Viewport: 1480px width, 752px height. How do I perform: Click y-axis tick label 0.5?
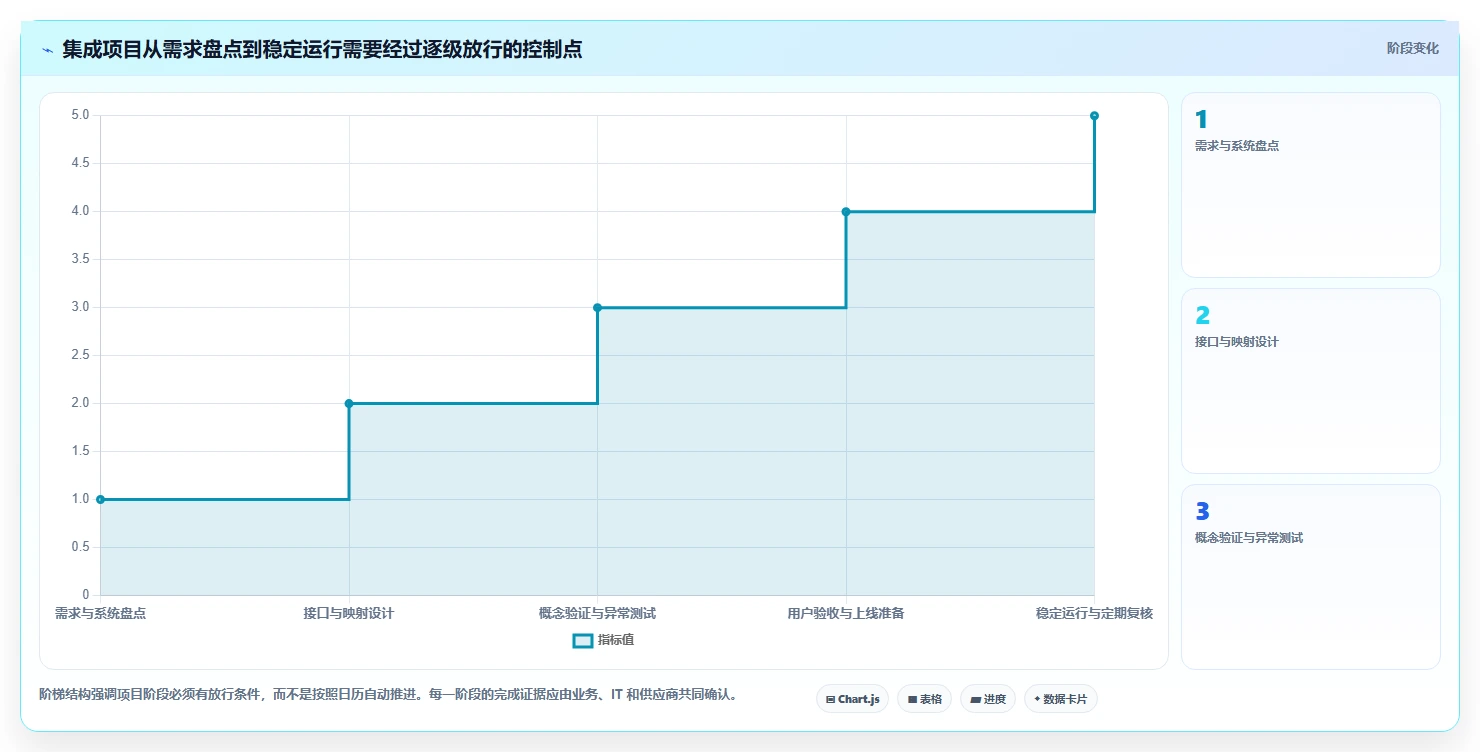[x=80, y=547]
